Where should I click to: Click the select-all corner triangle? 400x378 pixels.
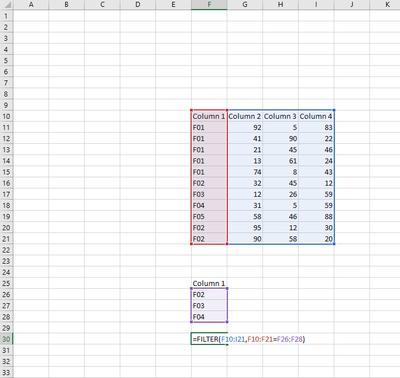[6, 5]
